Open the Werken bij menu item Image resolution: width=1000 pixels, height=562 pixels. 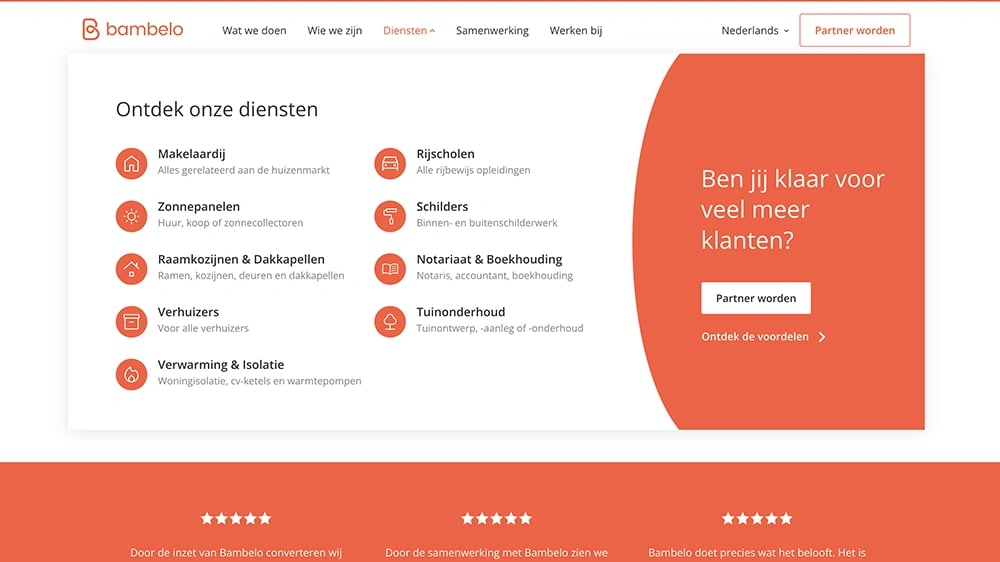[x=575, y=30]
